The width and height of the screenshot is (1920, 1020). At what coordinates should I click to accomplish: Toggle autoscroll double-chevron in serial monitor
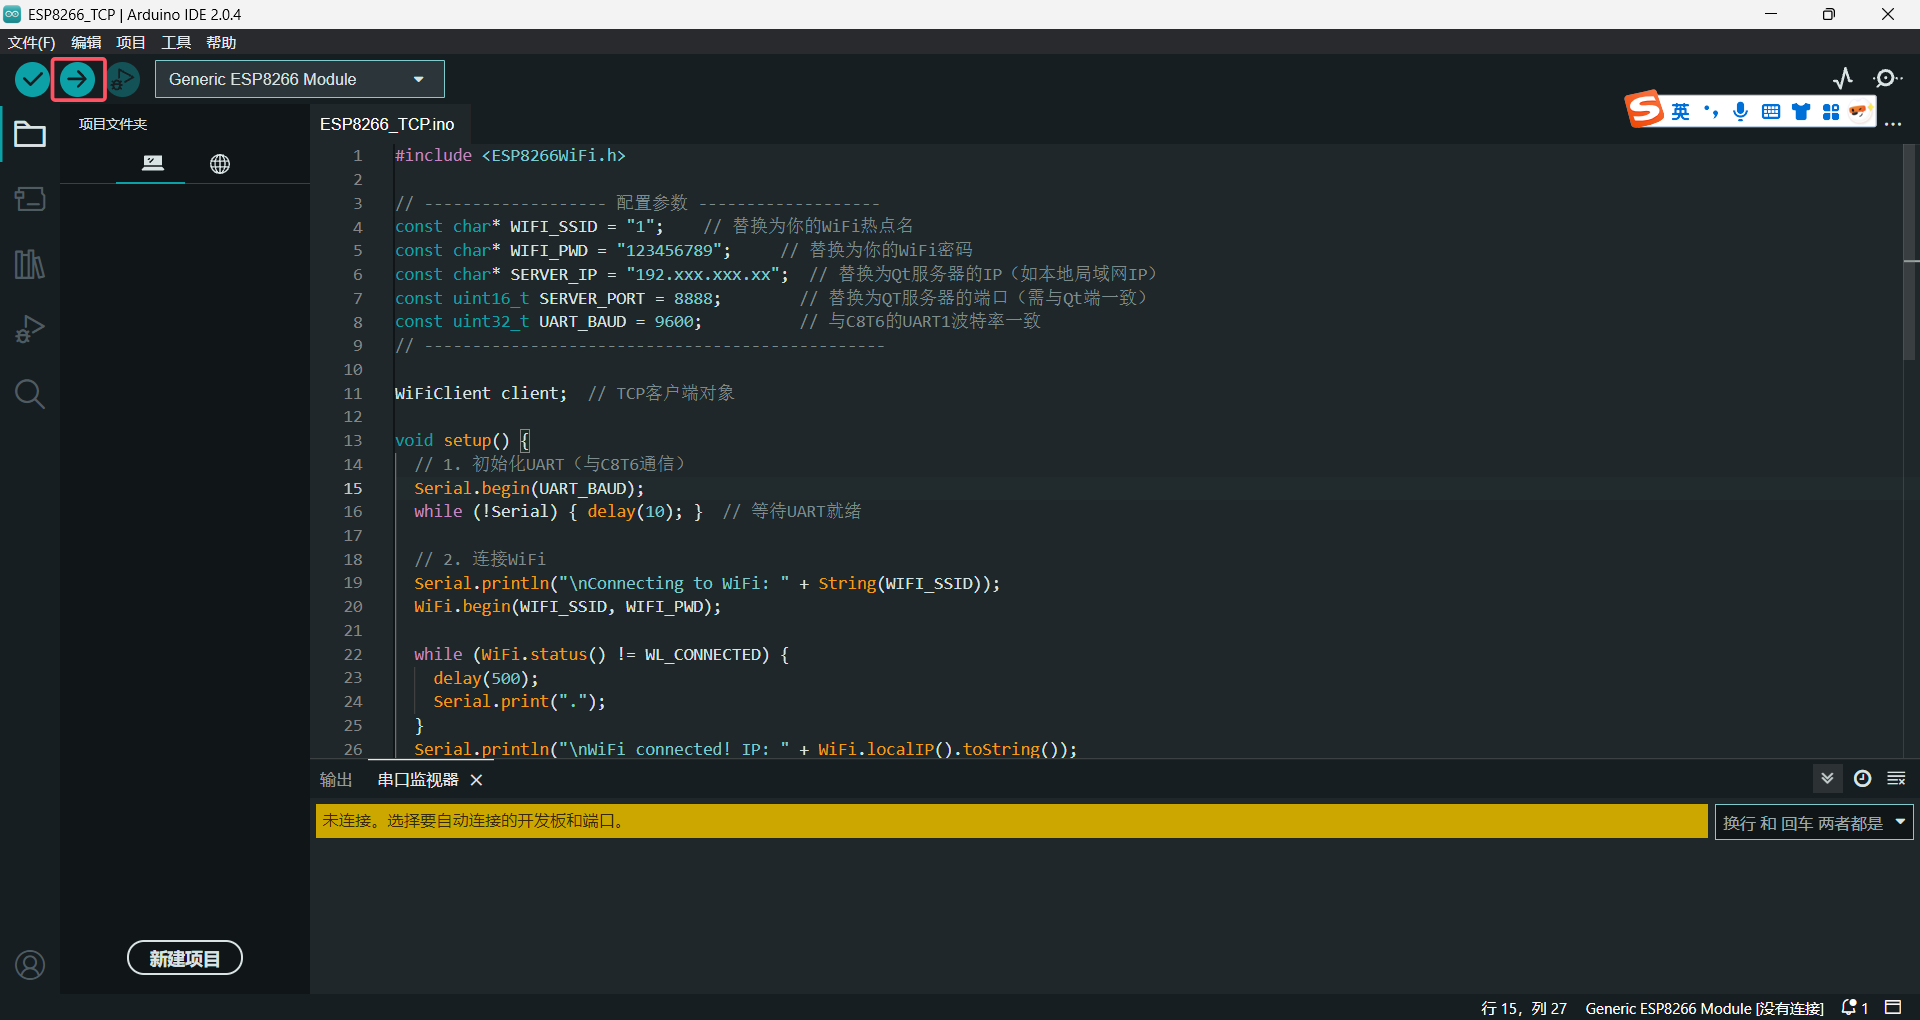coord(1828,778)
